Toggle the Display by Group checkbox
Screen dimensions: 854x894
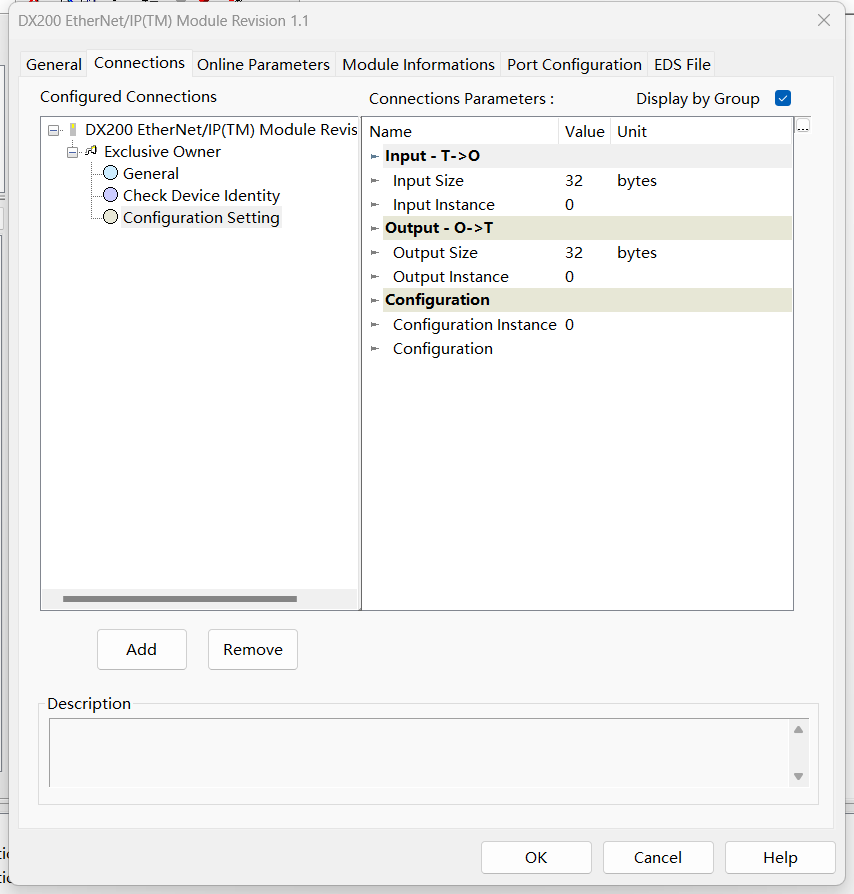(783, 99)
